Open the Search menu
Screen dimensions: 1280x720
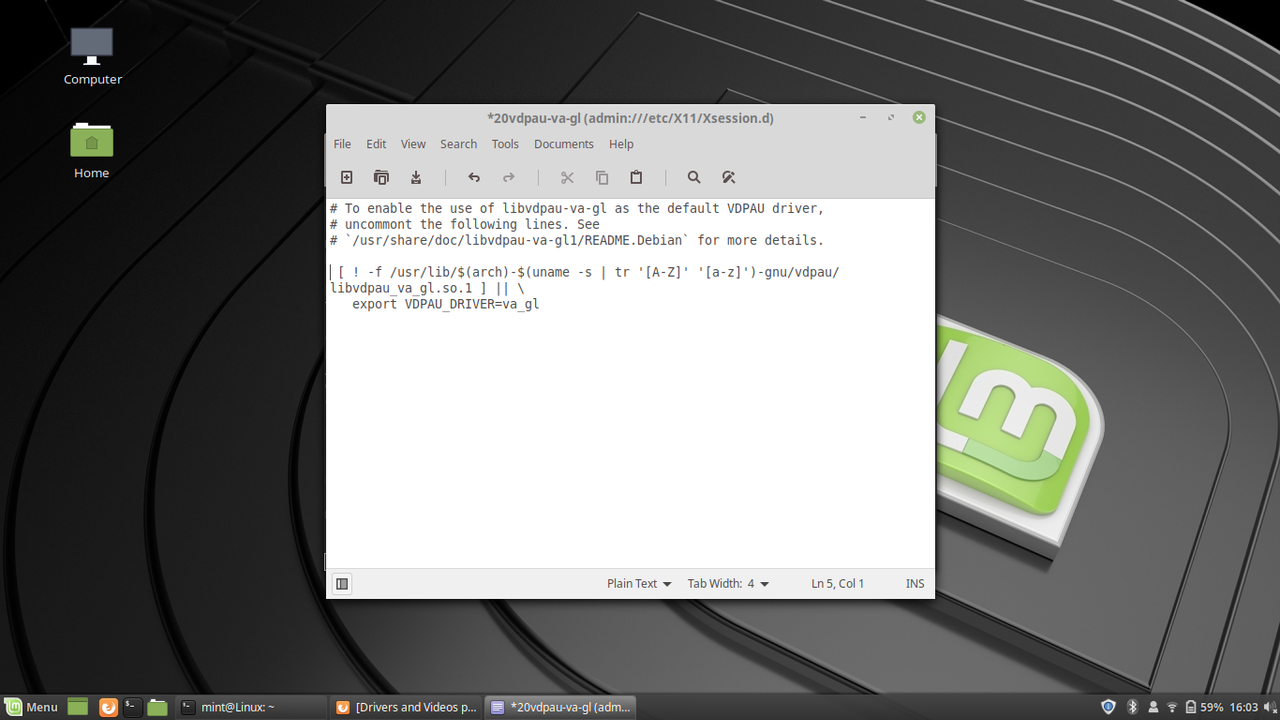pos(458,144)
